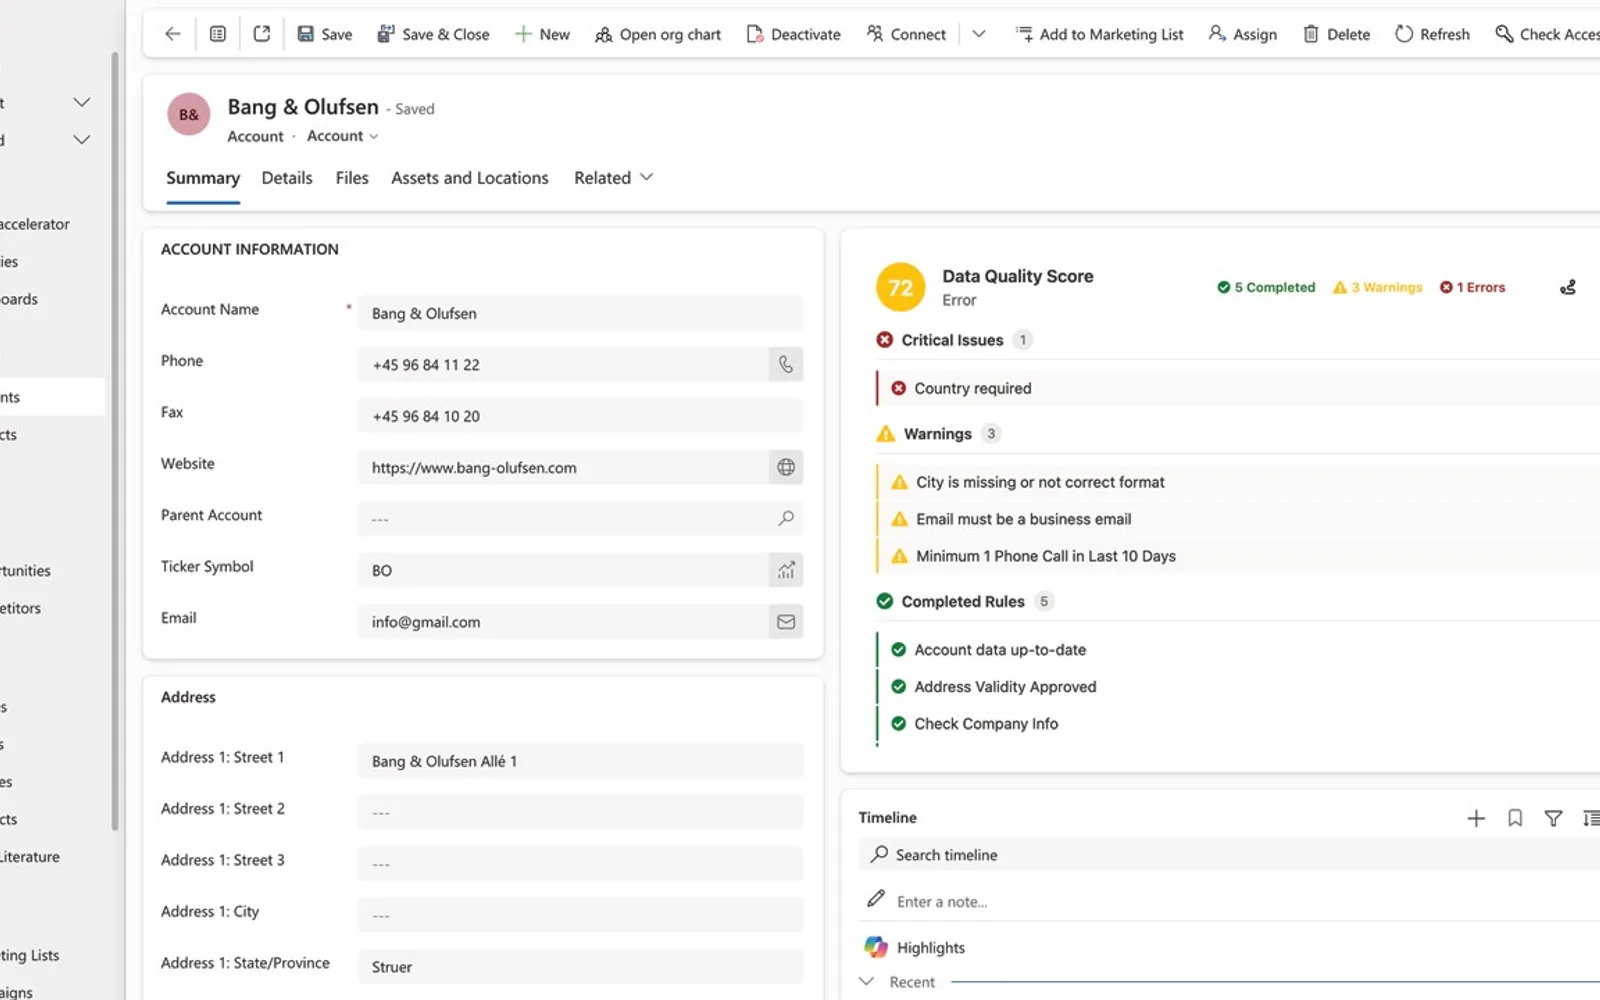This screenshot has height=1000, width=1600.
Task: Deactivate the account
Action: pyautogui.click(x=794, y=34)
